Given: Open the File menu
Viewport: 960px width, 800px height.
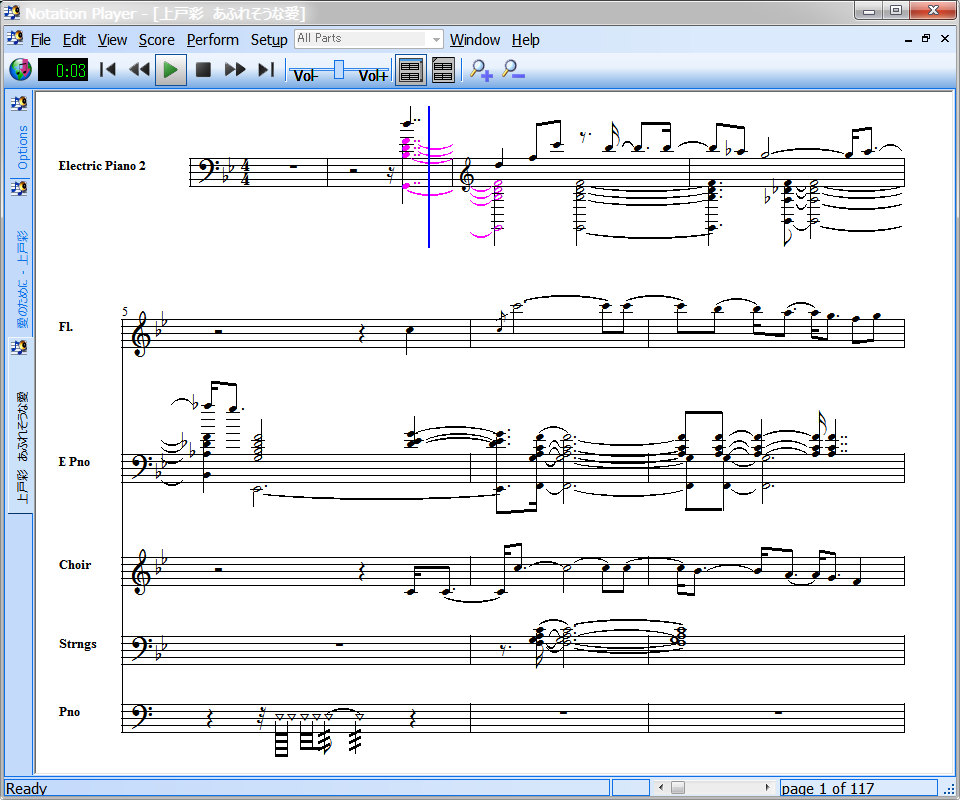Looking at the screenshot, I should [40, 40].
